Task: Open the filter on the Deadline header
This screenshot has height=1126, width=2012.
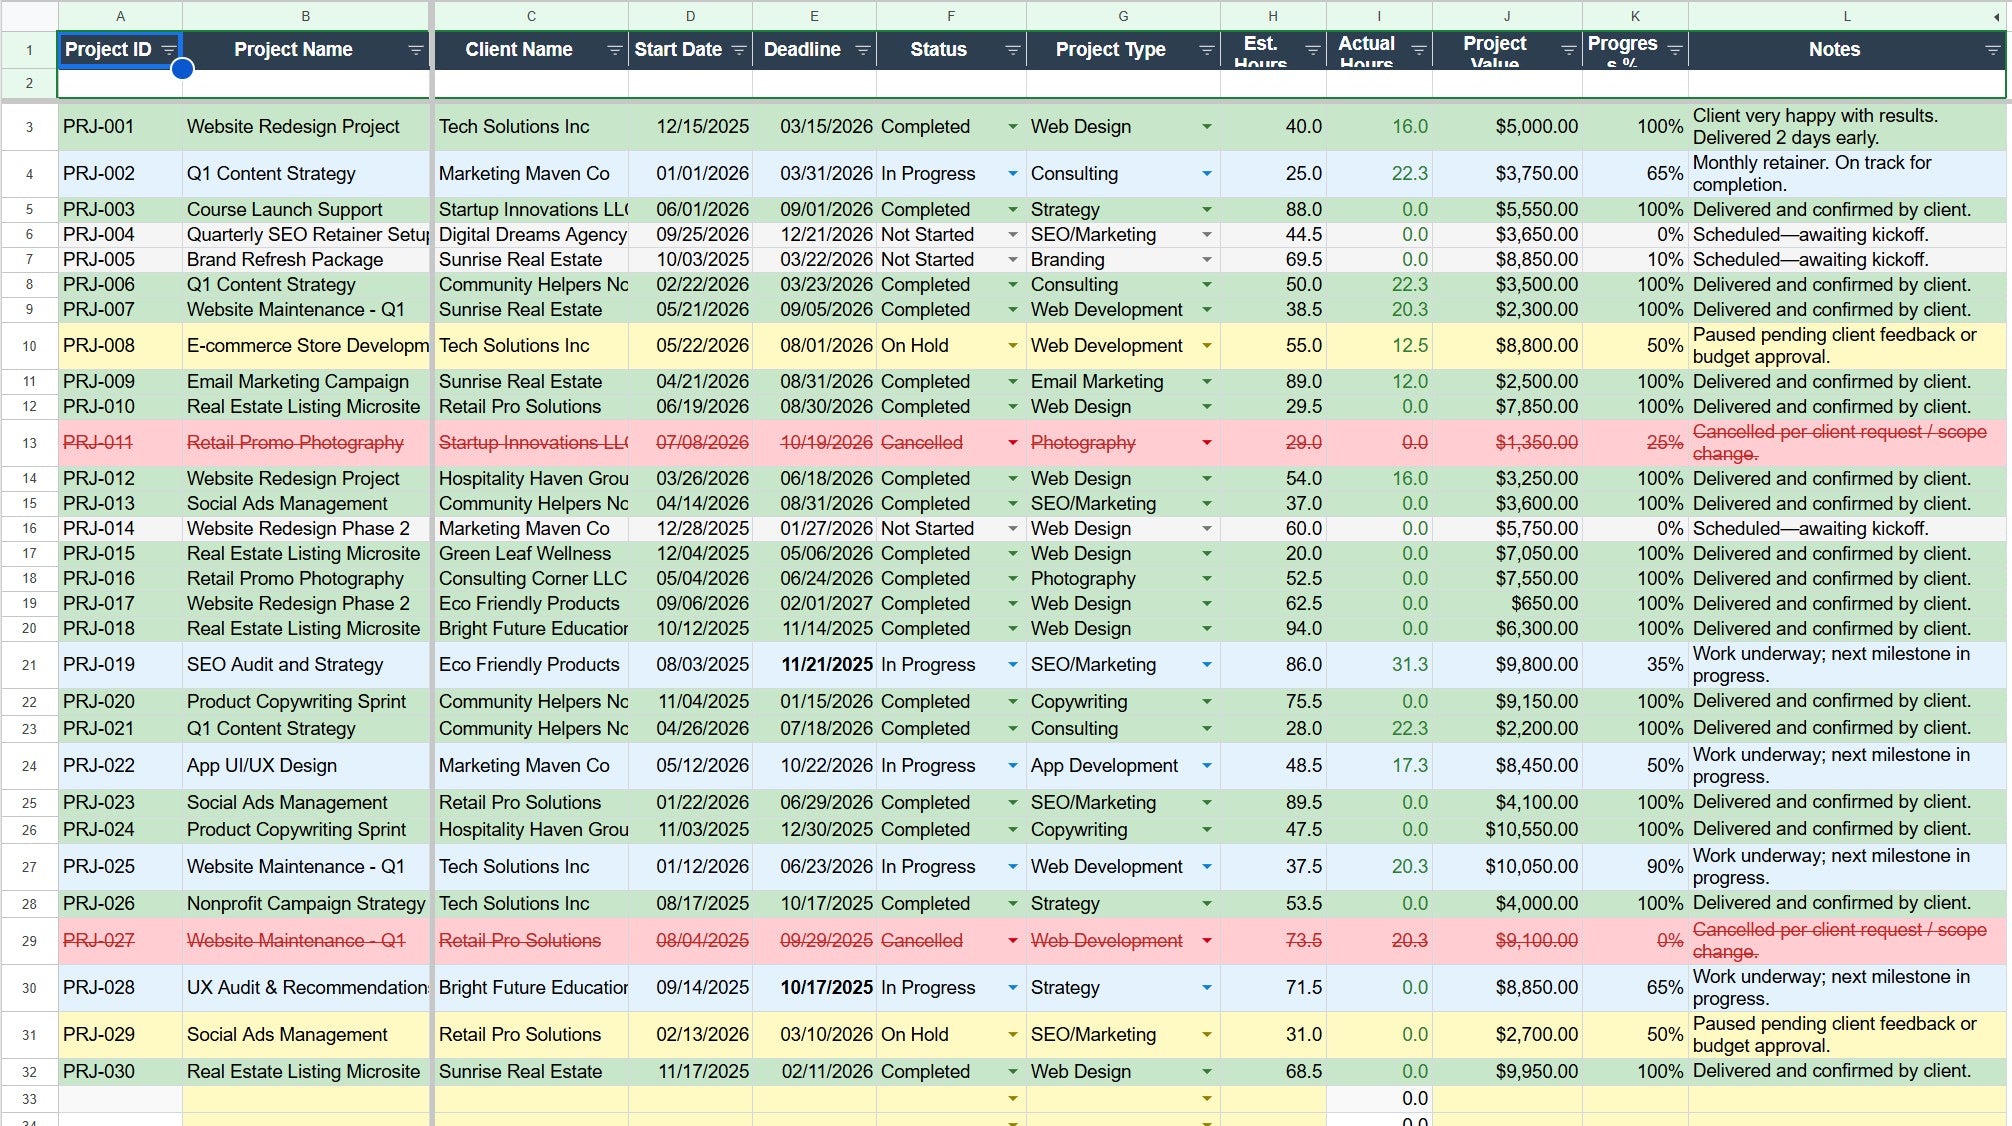Action: pos(864,49)
